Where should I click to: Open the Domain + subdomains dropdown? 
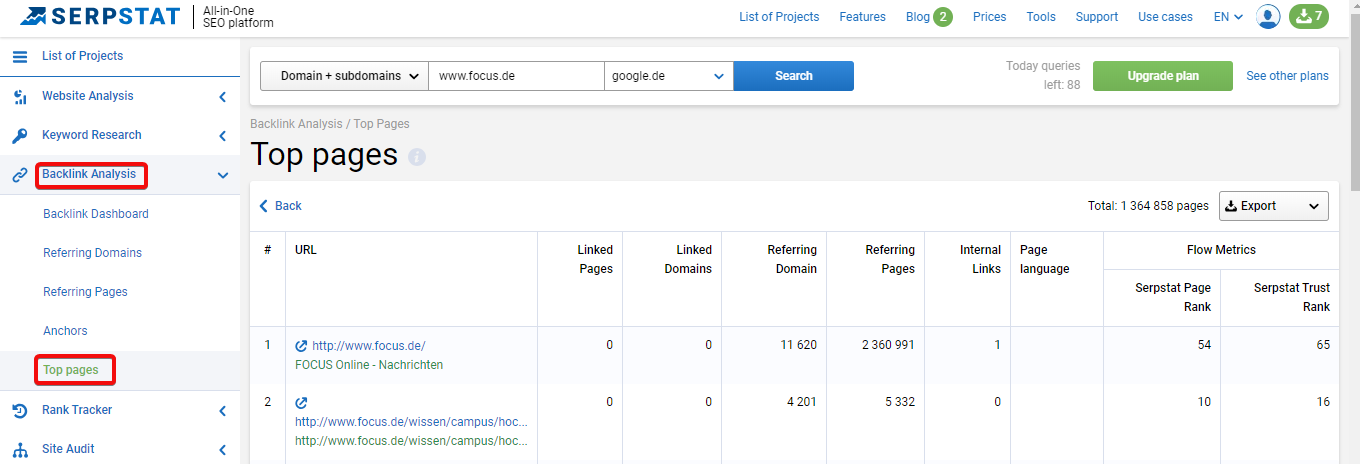tap(344, 76)
